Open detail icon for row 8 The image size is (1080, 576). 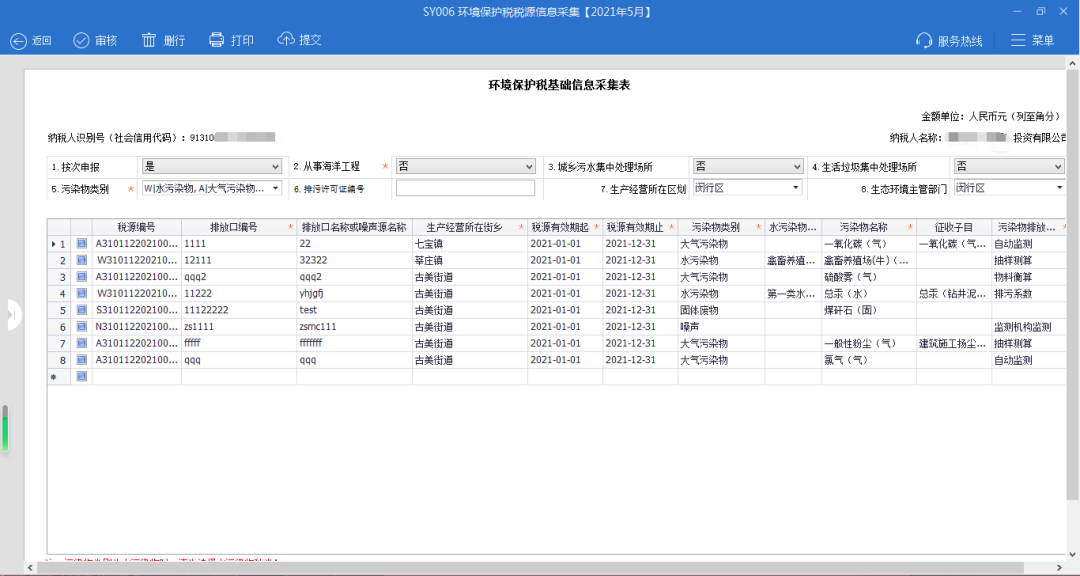(81, 359)
